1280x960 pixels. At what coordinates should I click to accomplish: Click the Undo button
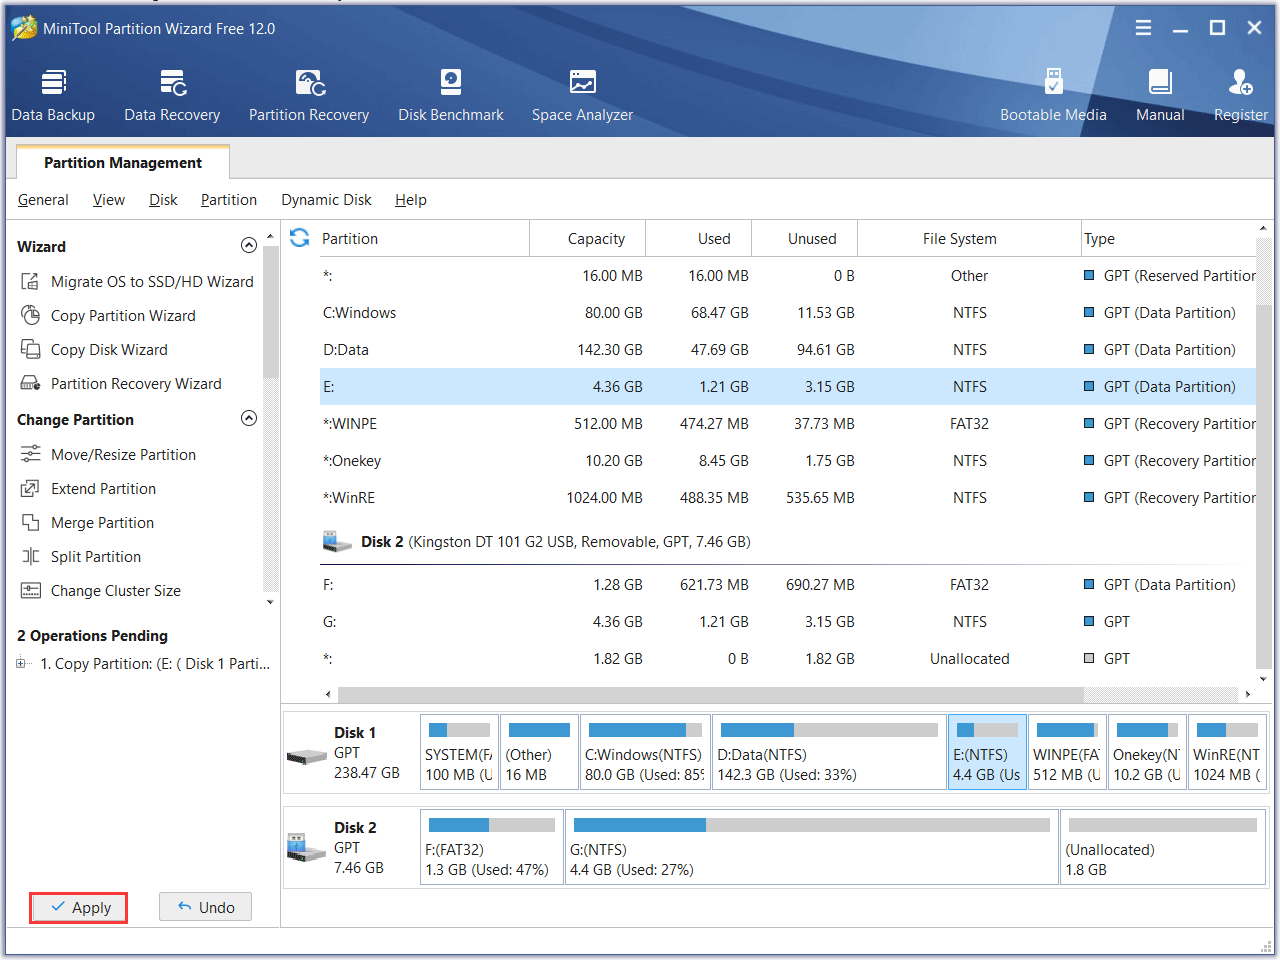205,907
